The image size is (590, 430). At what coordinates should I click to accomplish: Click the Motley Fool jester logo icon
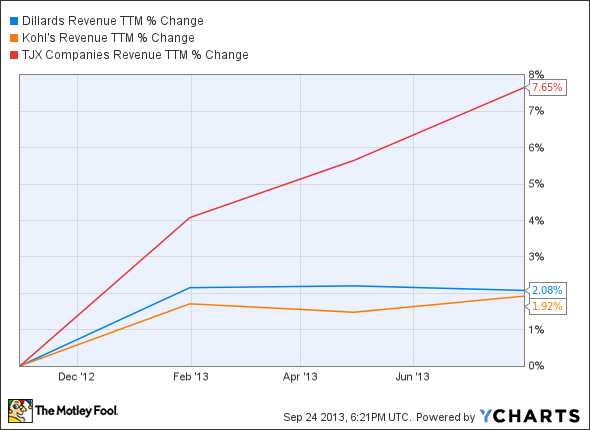click(20, 411)
